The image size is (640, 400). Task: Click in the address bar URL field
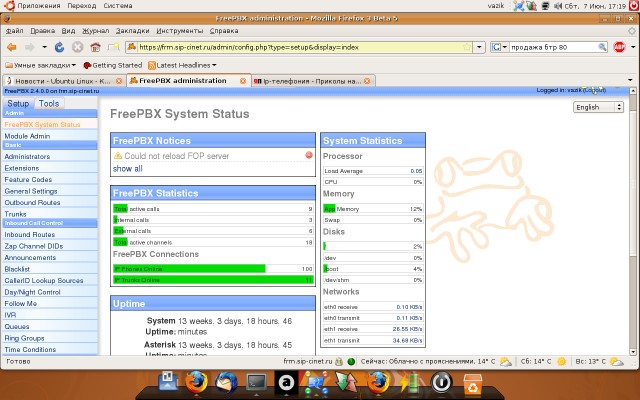click(300, 47)
